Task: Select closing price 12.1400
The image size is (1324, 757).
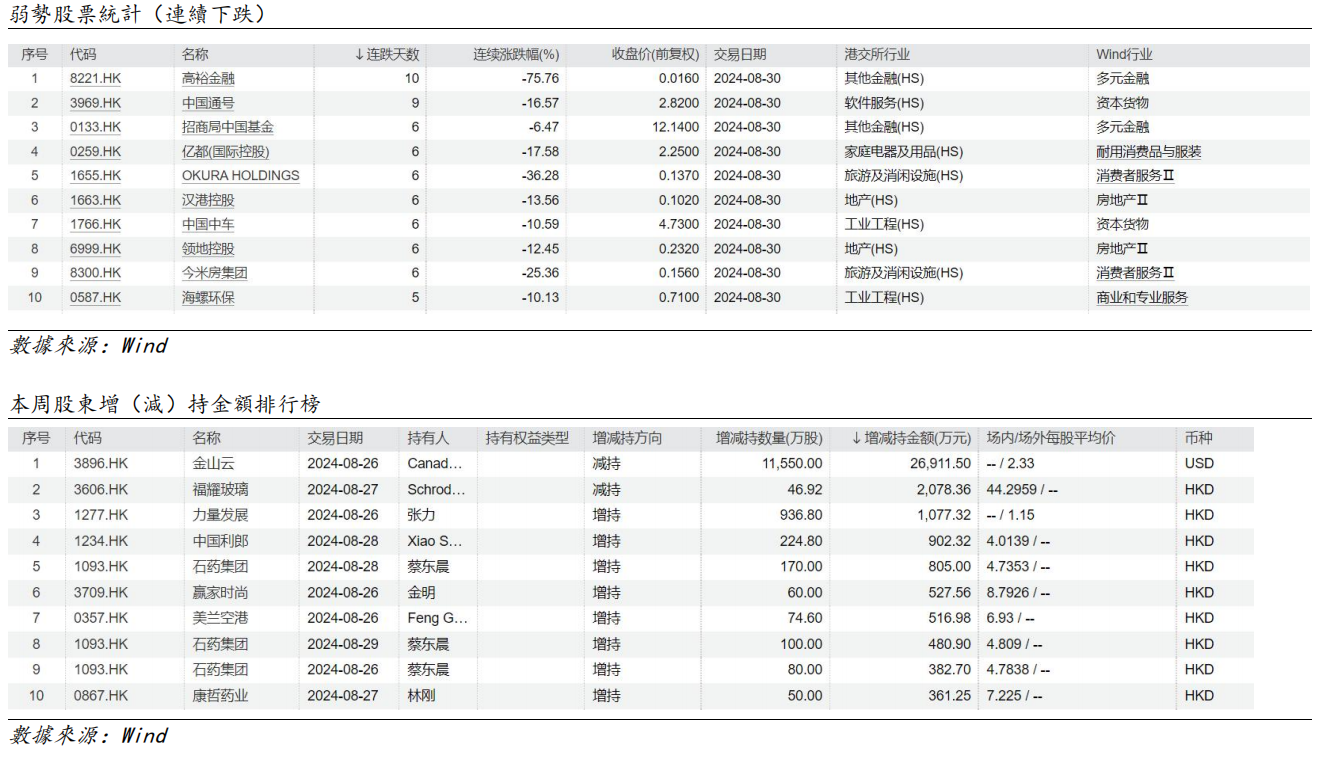Action: point(675,127)
